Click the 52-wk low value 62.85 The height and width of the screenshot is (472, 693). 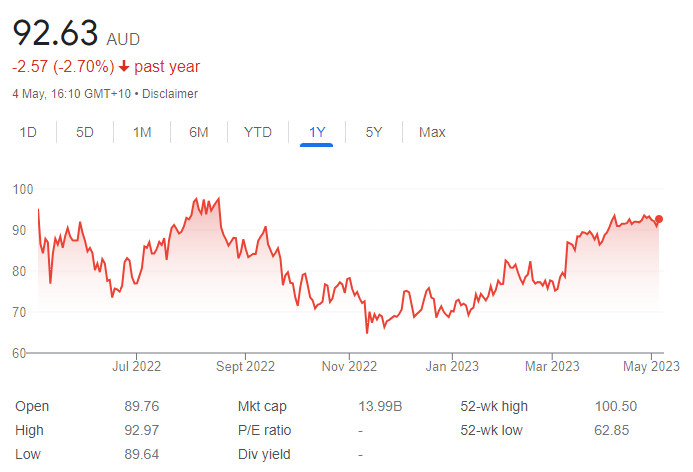click(612, 430)
